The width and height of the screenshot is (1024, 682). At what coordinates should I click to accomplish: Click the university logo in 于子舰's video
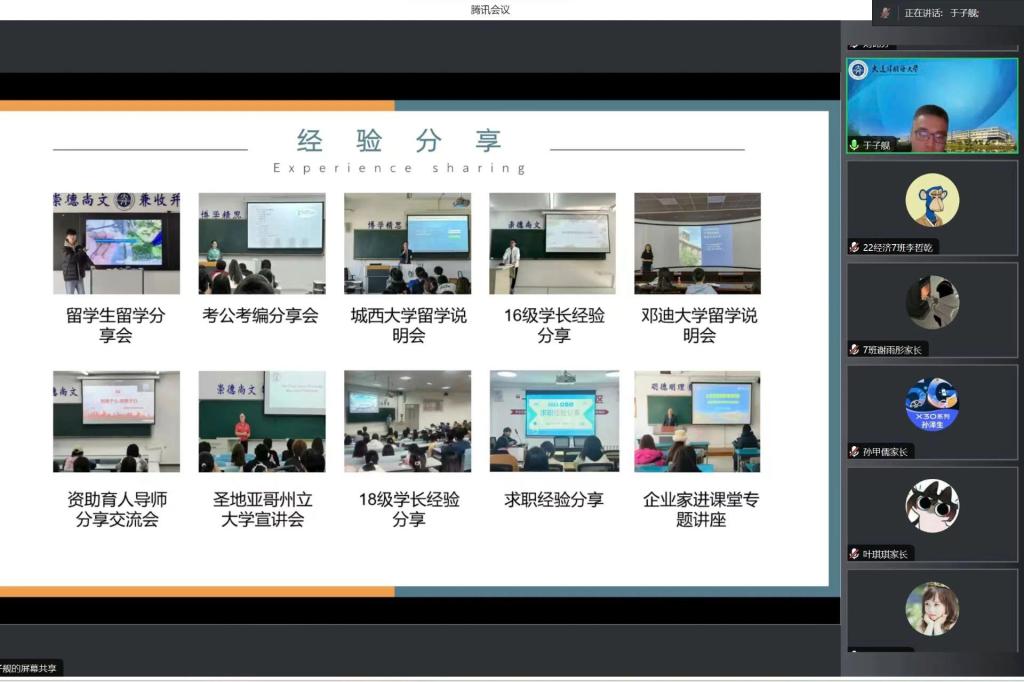click(858, 70)
